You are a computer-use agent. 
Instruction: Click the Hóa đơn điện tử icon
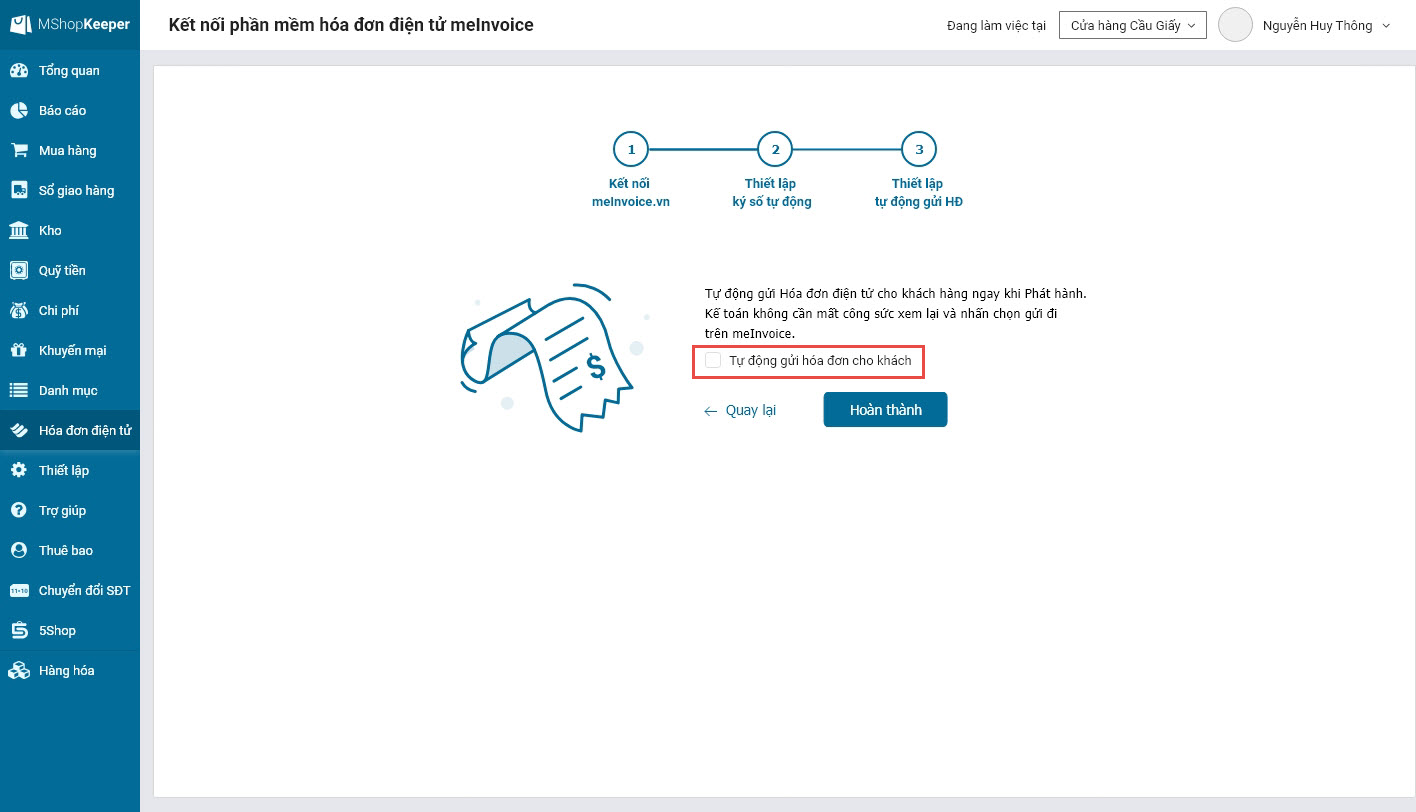point(19,431)
